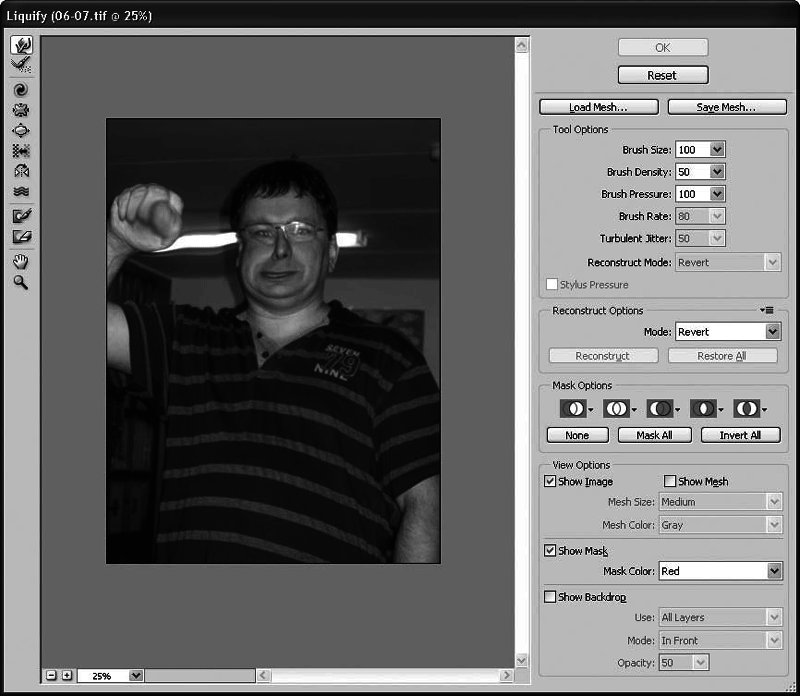Select the Forward Warp tool

(x=21, y=45)
